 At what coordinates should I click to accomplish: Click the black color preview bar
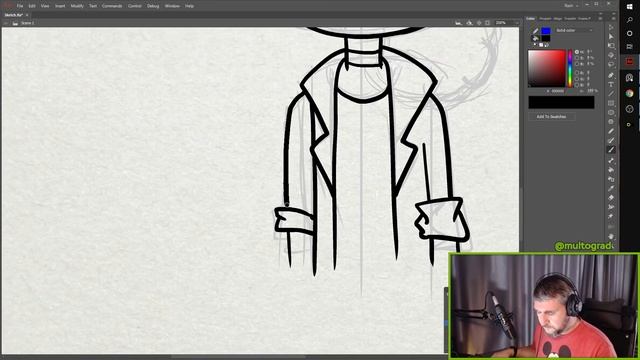(561, 102)
